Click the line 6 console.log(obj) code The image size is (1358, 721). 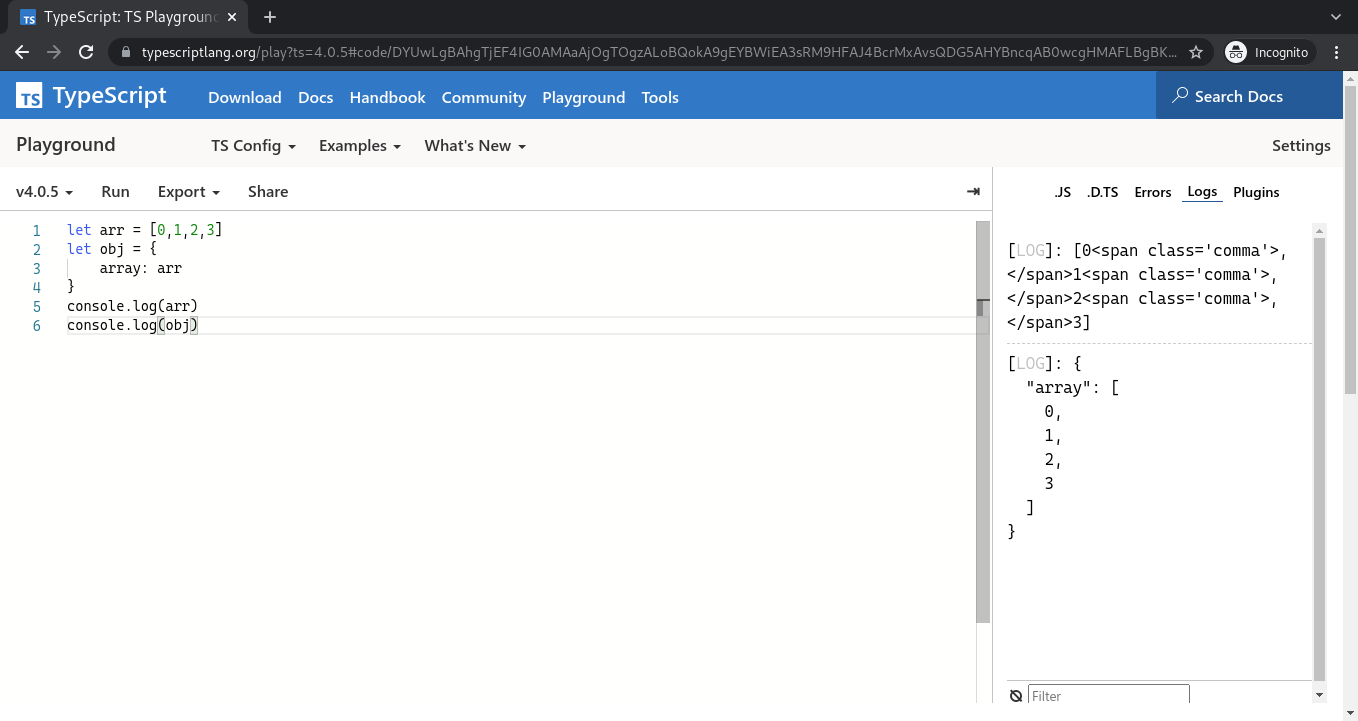132,325
